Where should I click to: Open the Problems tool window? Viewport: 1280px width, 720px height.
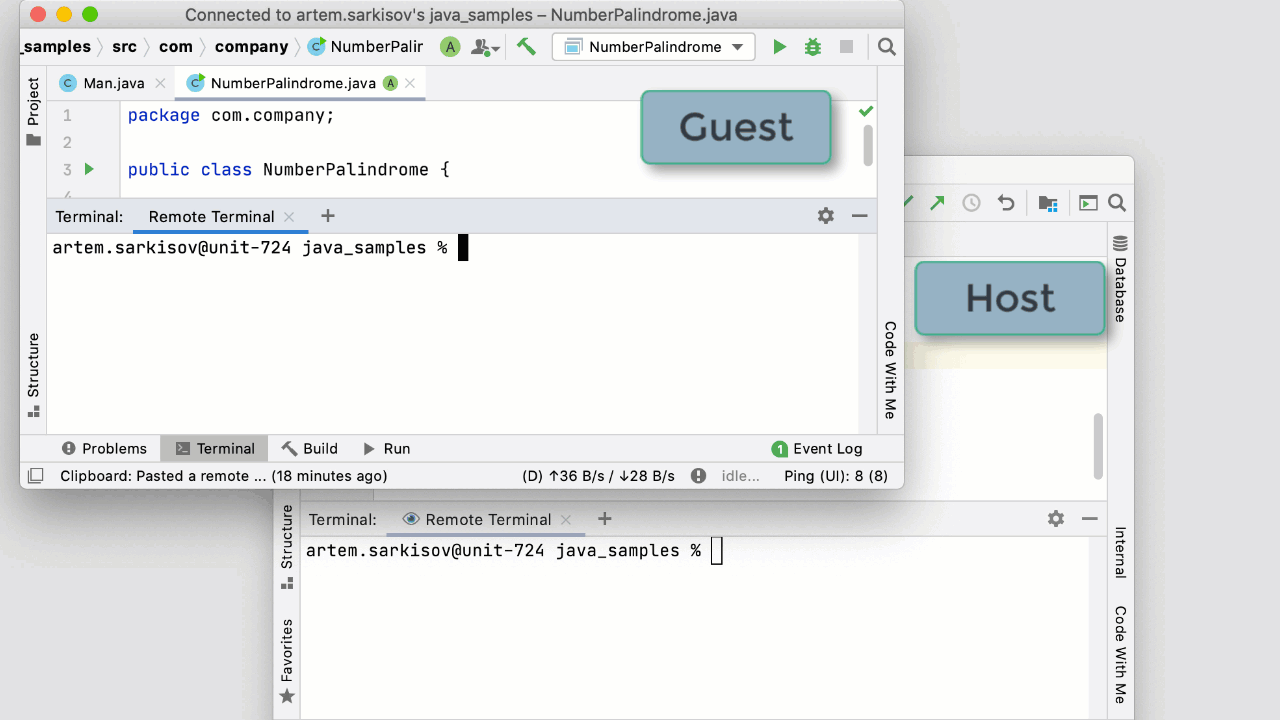(104, 449)
